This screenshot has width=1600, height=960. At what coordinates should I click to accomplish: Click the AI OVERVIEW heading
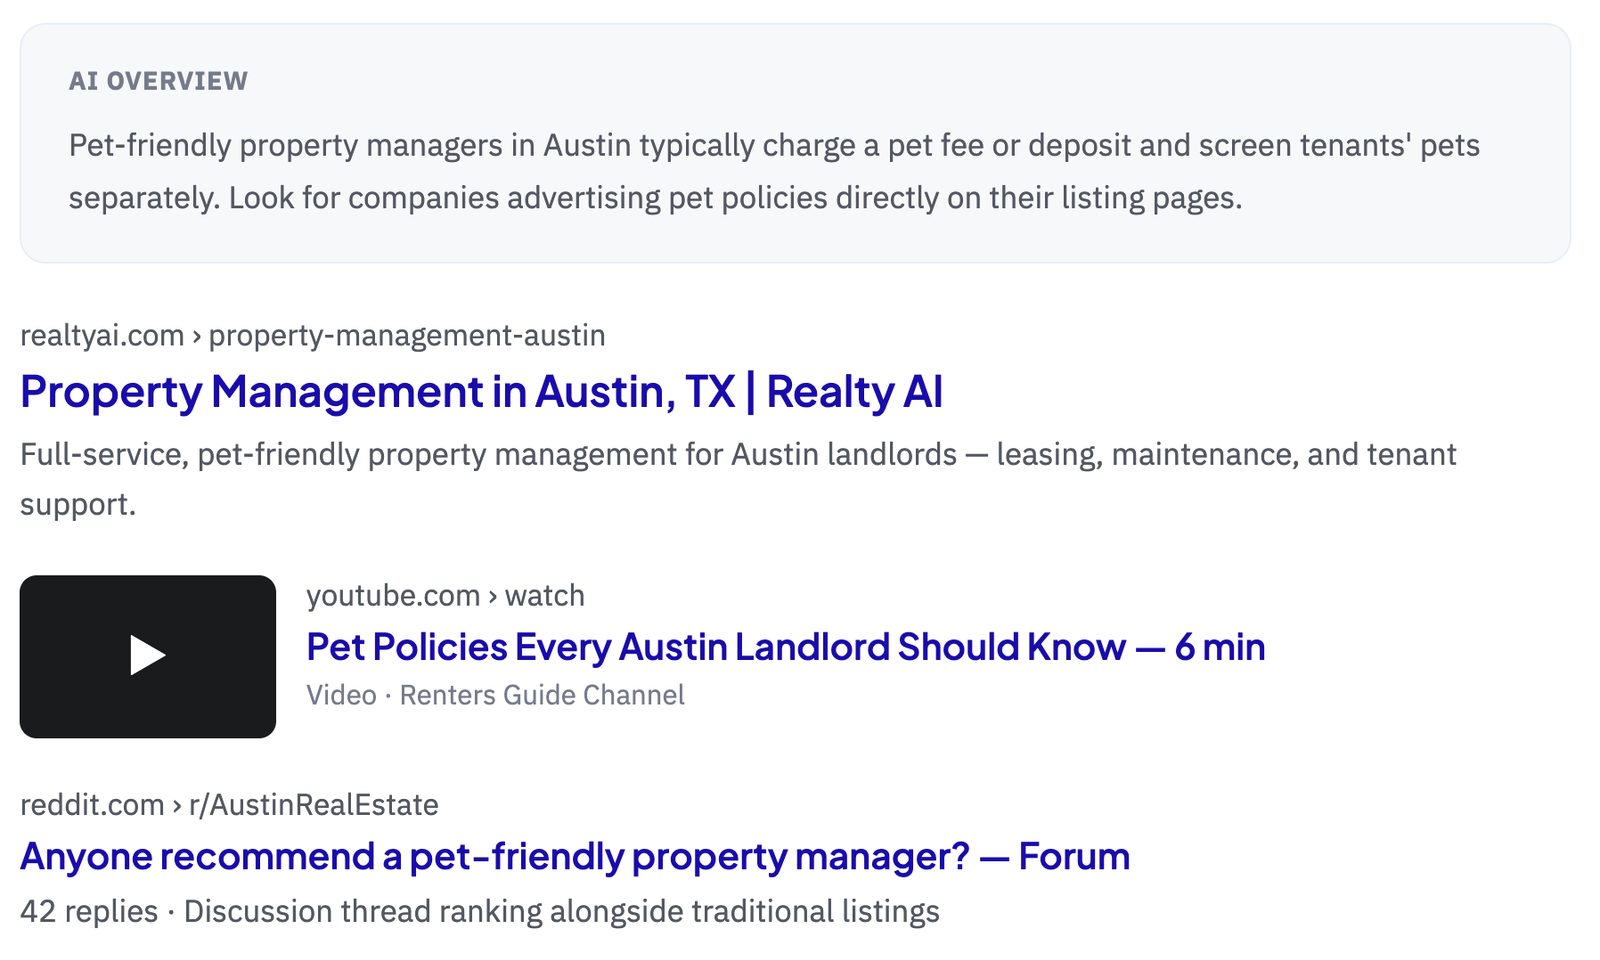pyautogui.click(x=158, y=81)
